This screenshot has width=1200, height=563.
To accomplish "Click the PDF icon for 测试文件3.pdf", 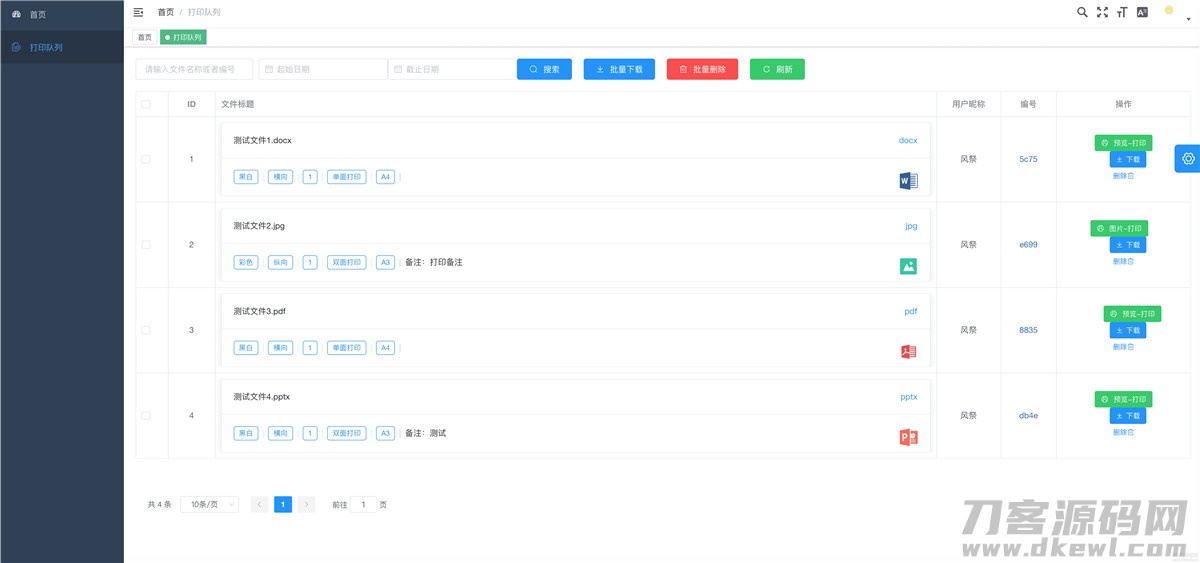I will coord(908,352).
